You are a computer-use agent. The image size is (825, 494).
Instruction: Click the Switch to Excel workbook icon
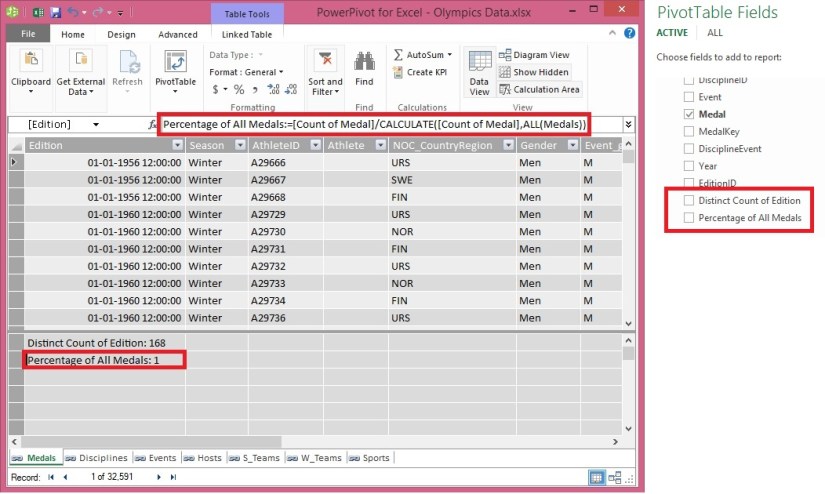coord(38,12)
